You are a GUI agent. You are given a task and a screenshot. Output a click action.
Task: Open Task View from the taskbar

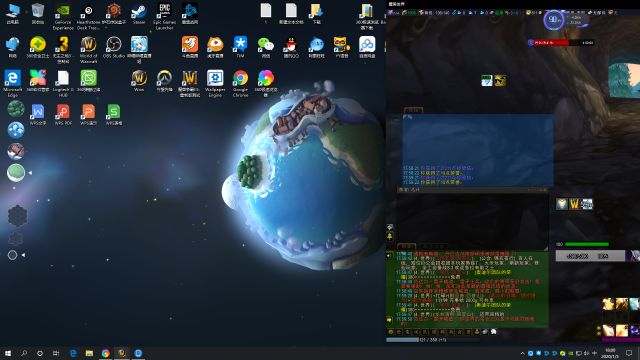click(56, 353)
